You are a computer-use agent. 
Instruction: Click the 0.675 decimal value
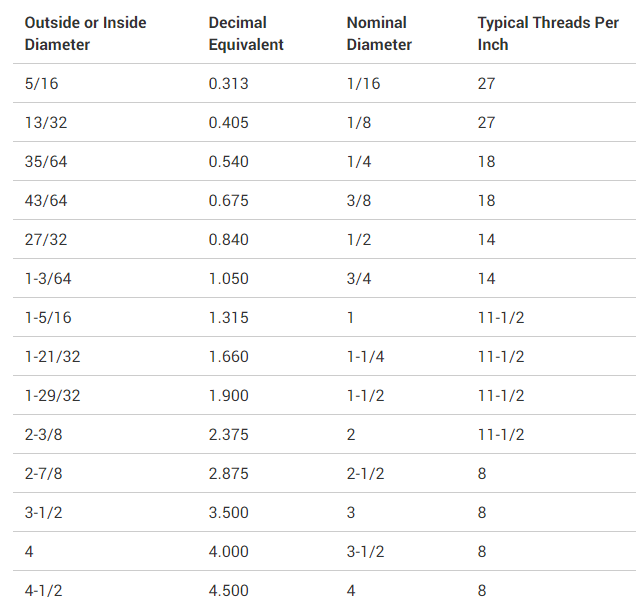[229, 201]
